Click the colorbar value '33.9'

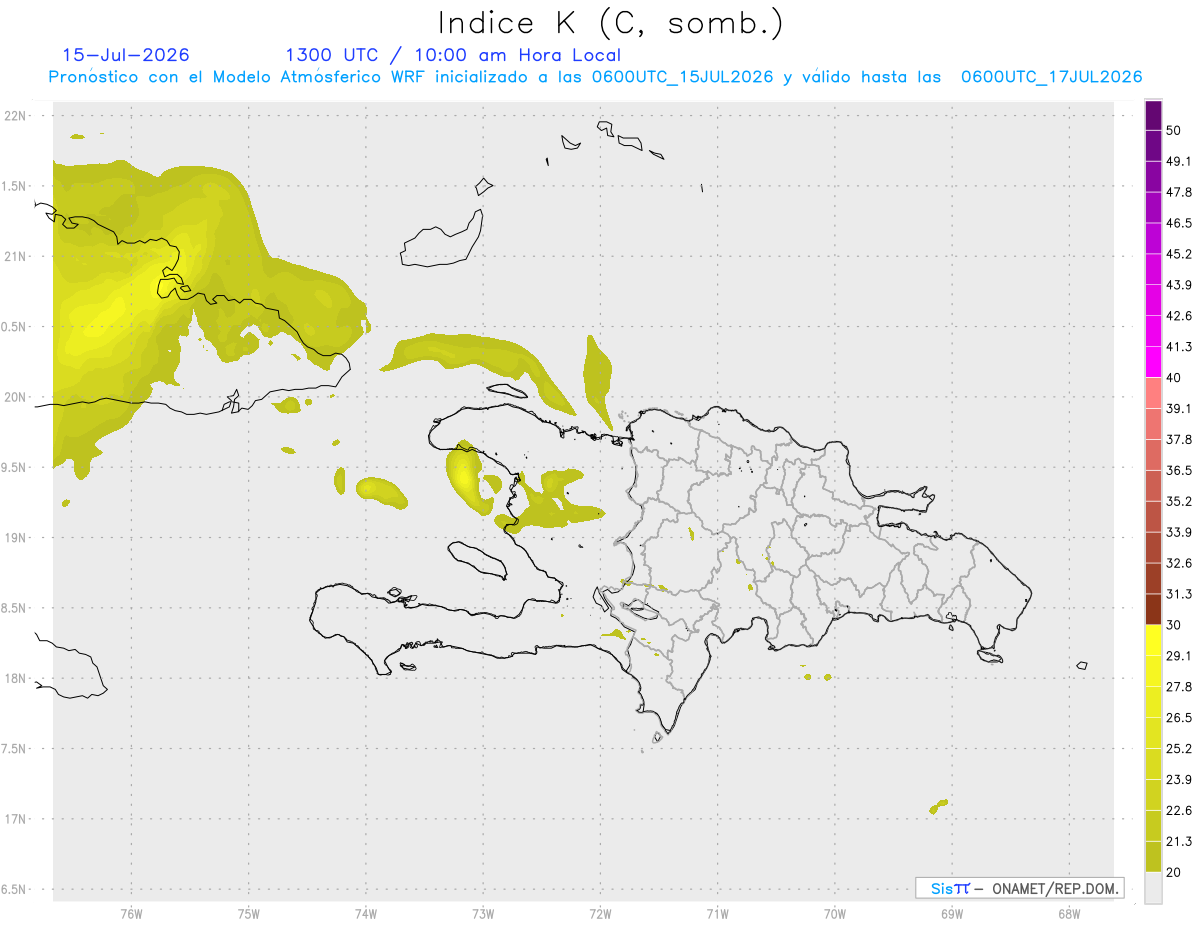[1179, 532]
